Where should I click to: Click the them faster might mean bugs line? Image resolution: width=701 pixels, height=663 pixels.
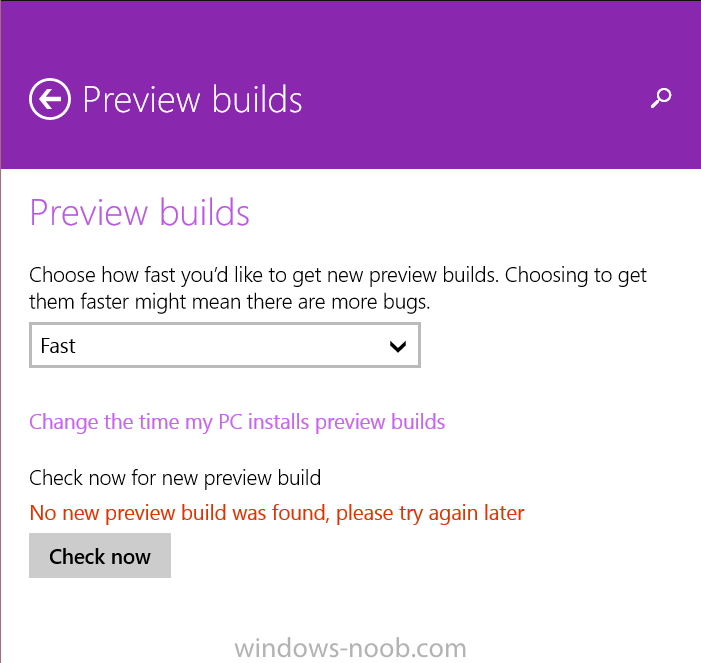(229, 302)
